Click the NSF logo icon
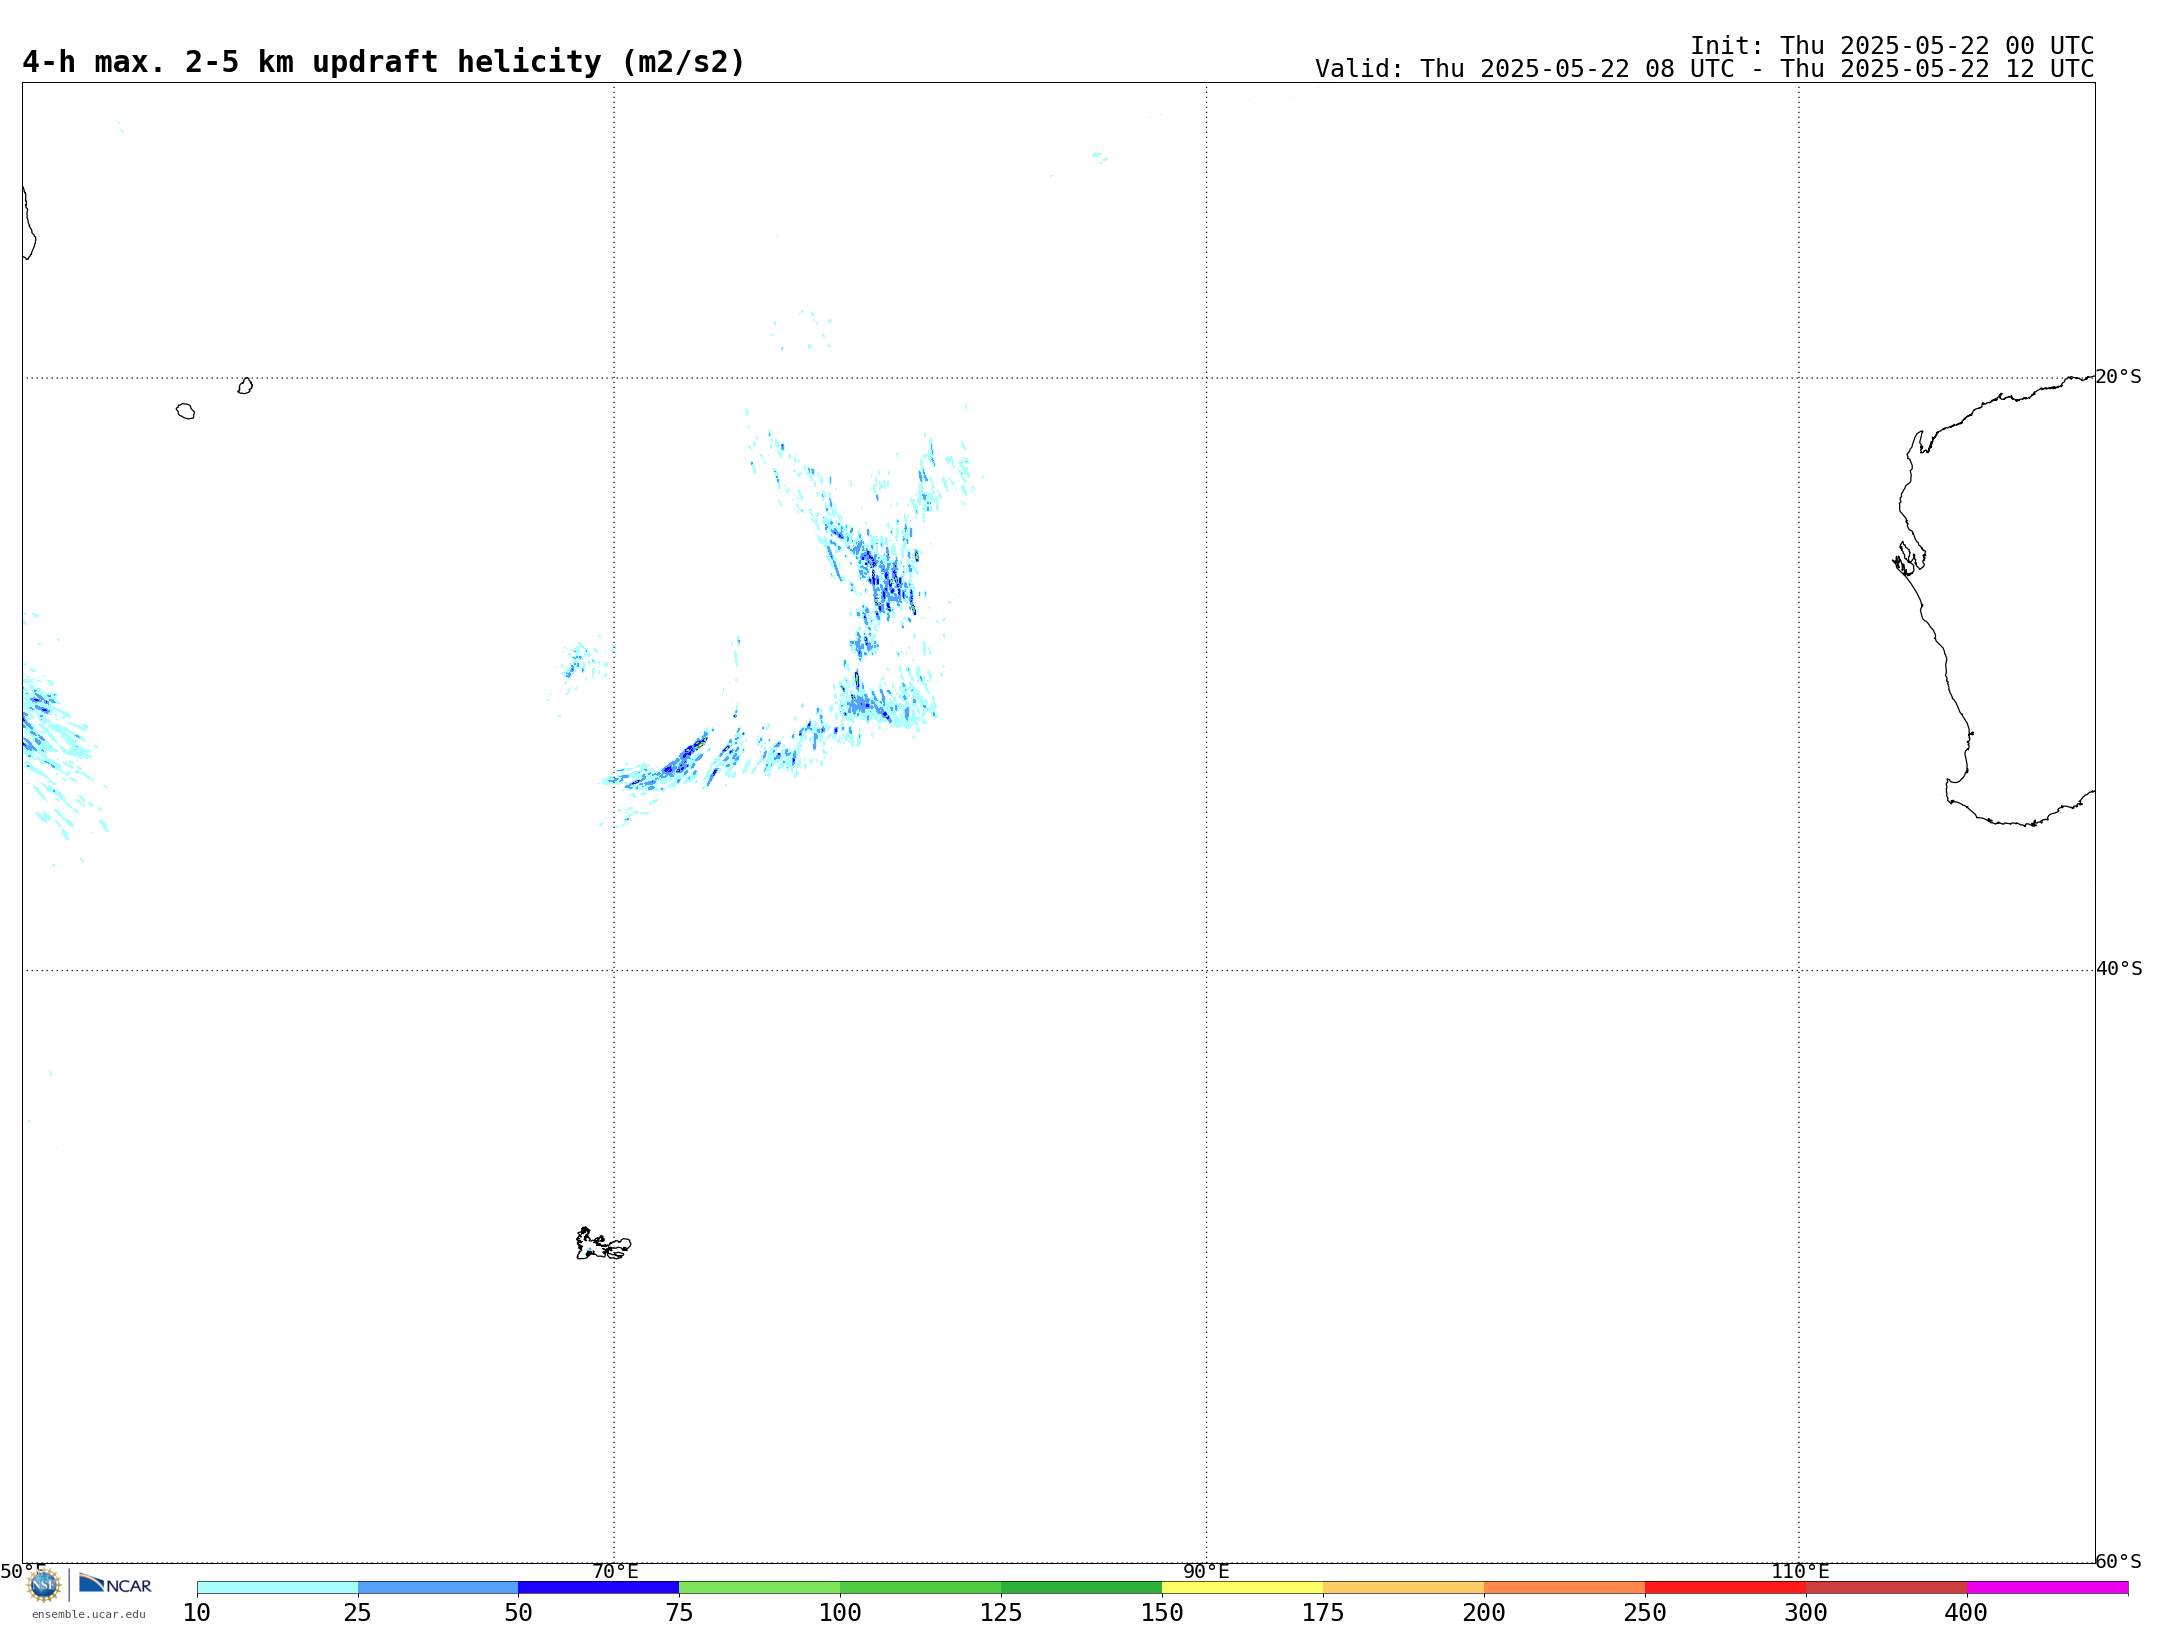Image resolution: width=2160 pixels, height=1626 pixels. [x=44, y=1585]
